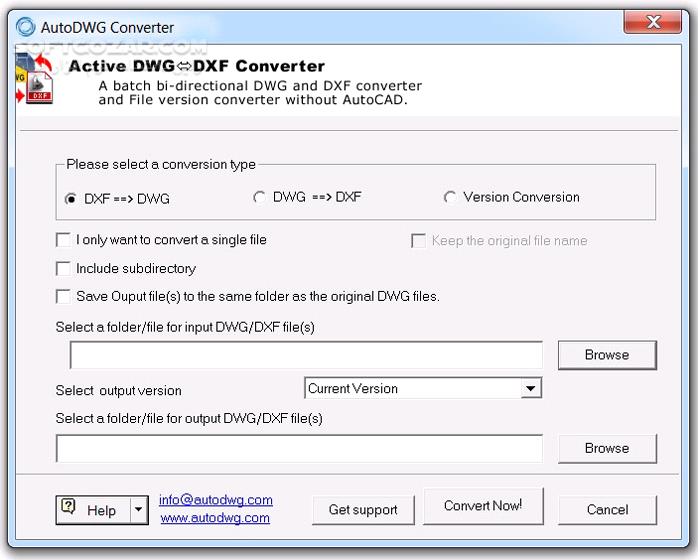The image size is (700, 560).
Task: Open the info@autodwg.com email link
Action: tap(216, 500)
